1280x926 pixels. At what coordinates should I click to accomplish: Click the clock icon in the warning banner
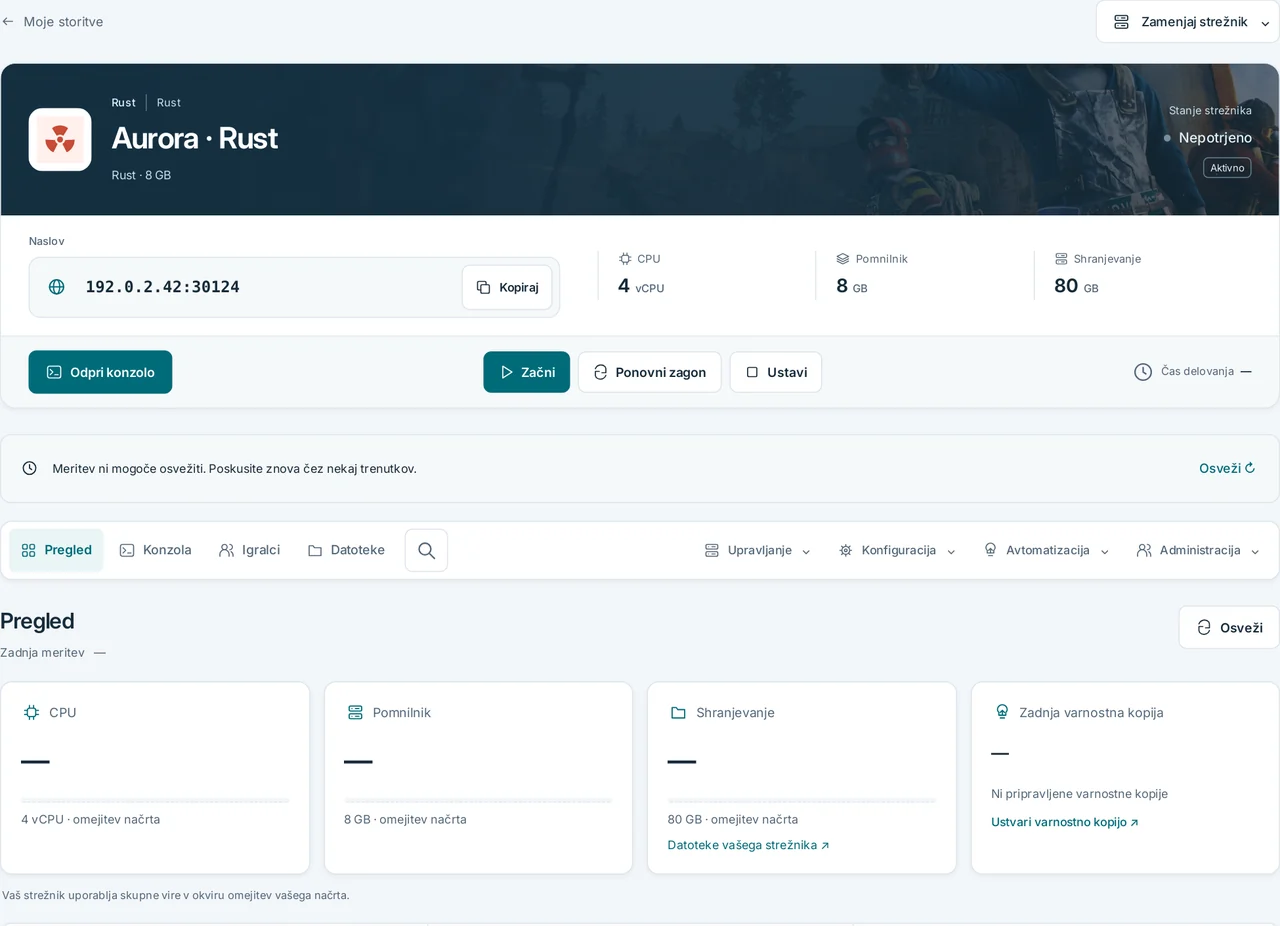click(30, 468)
